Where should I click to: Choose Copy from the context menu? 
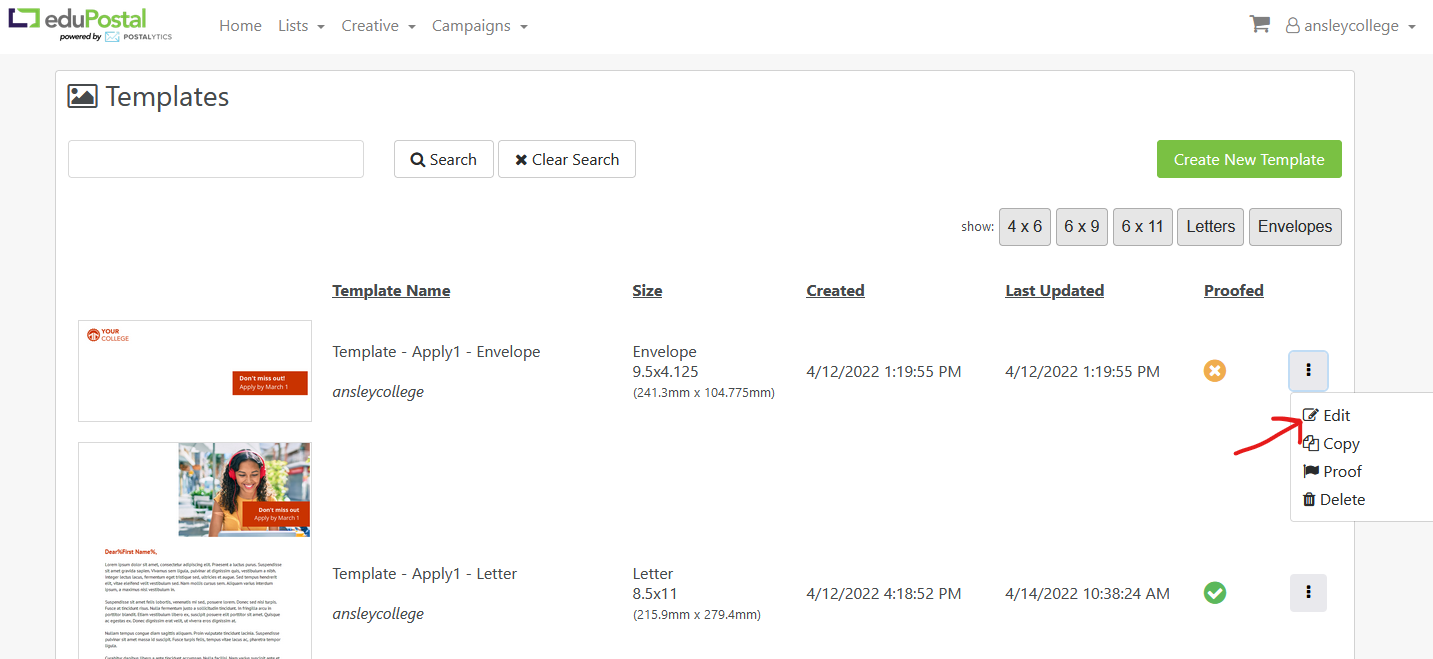(x=1331, y=443)
